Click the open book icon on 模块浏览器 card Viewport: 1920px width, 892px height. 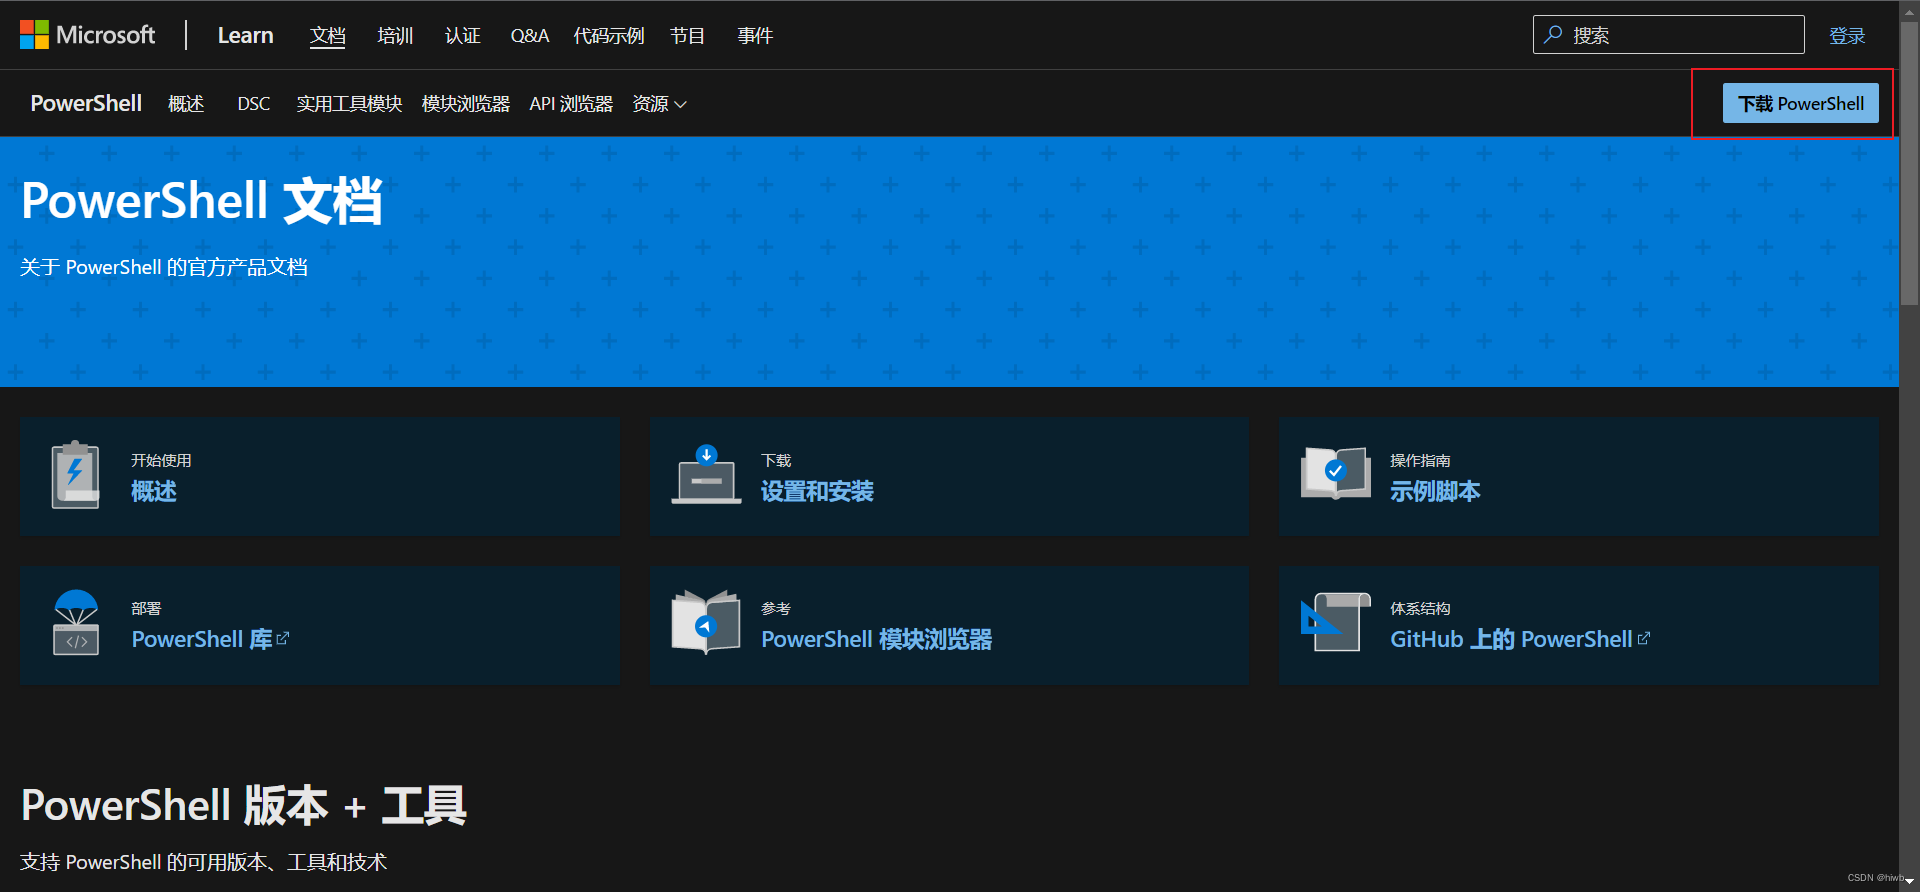[x=706, y=622]
